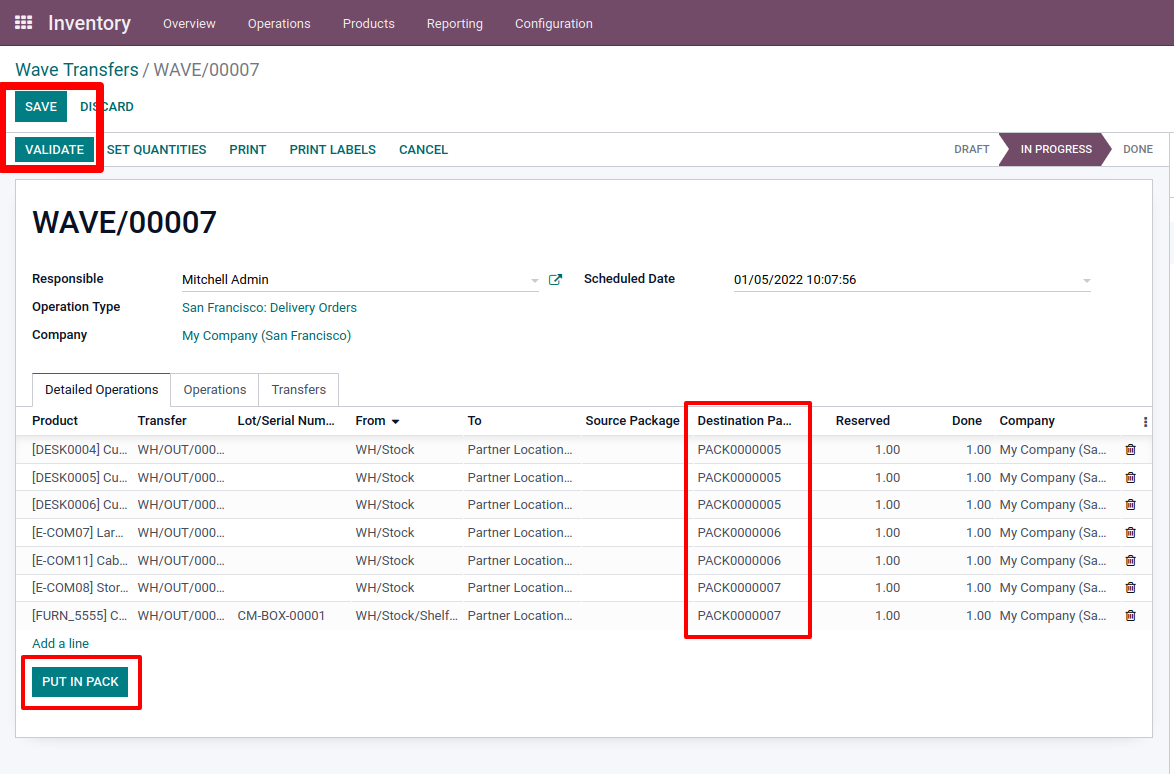Viewport: 1174px width, 774px height.
Task: Click the Save button
Action: (x=41, y=106)
